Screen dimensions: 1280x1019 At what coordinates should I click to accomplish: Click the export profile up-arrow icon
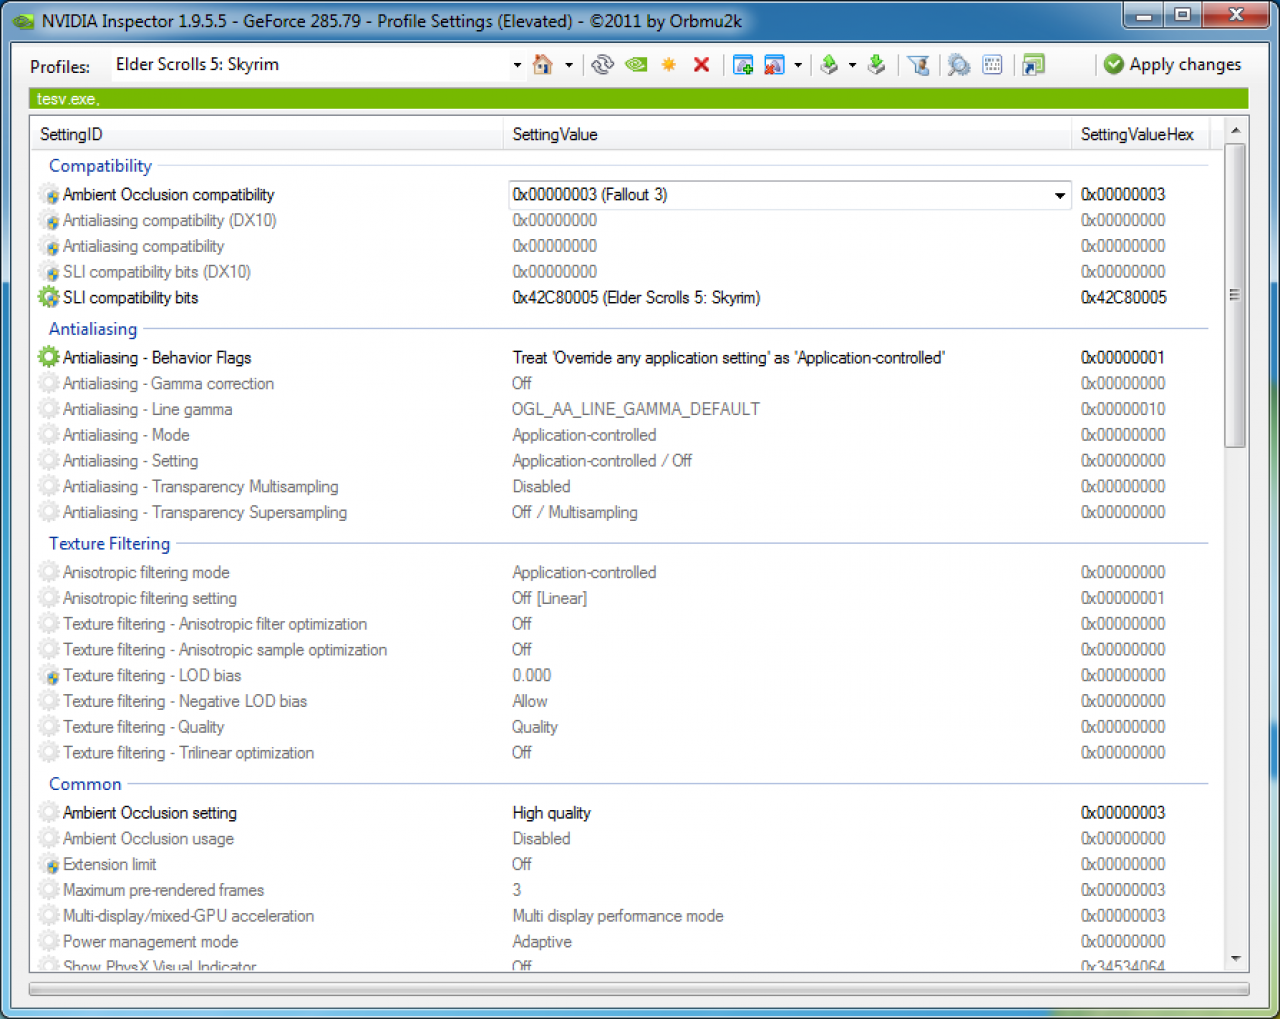tap(829, 65)
